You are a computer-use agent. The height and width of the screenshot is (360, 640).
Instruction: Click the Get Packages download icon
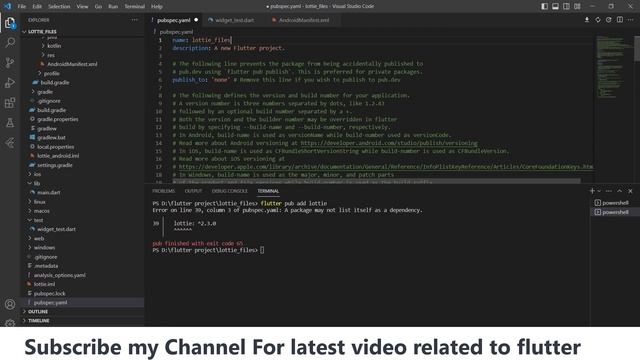(x=587, y=20)
